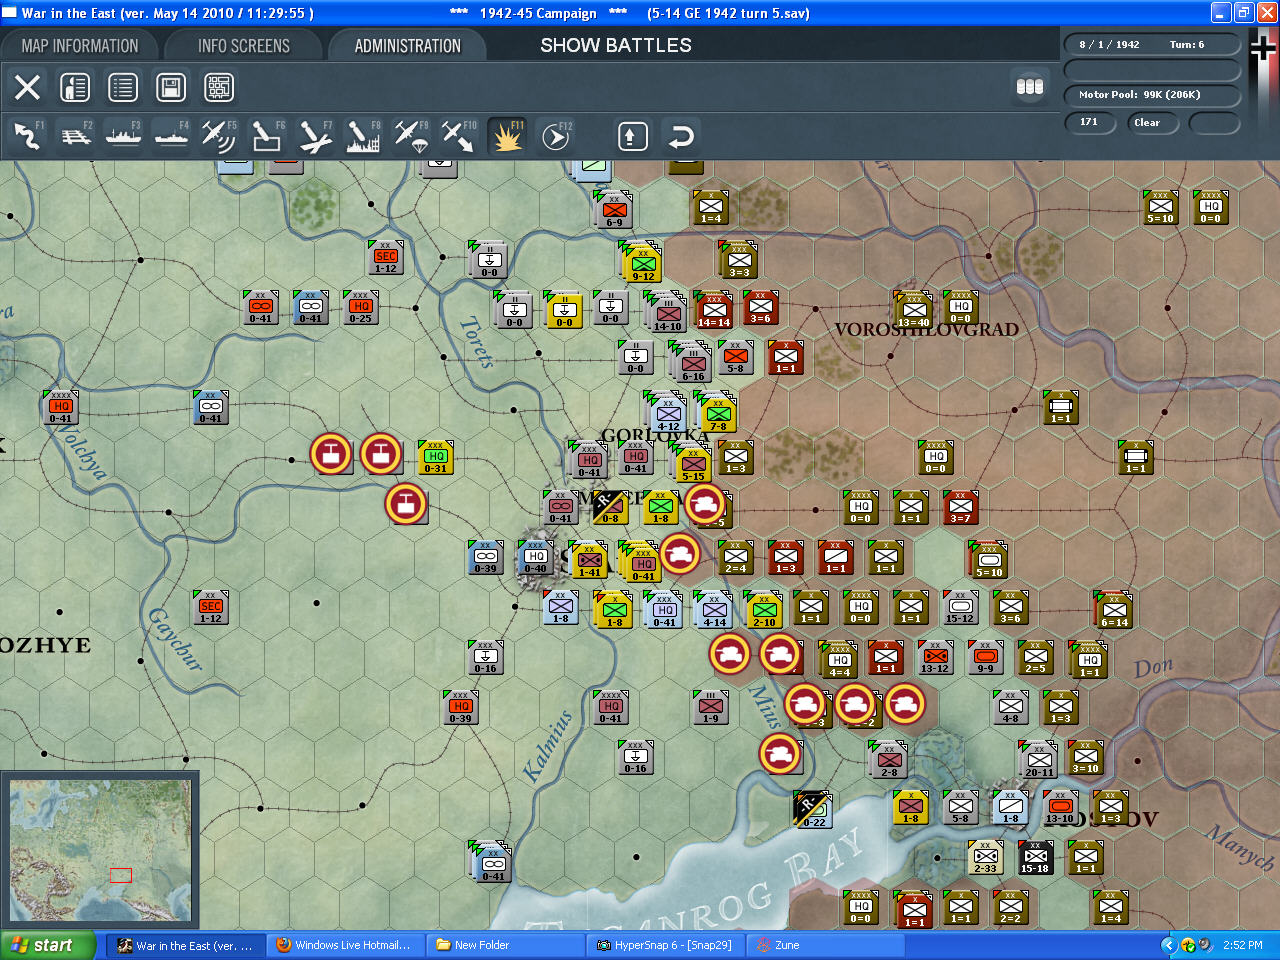Switch to War in the East taskbar button
Image resolution: width=1280 pixels, height=960 pixels.
(x=187, y=945)
